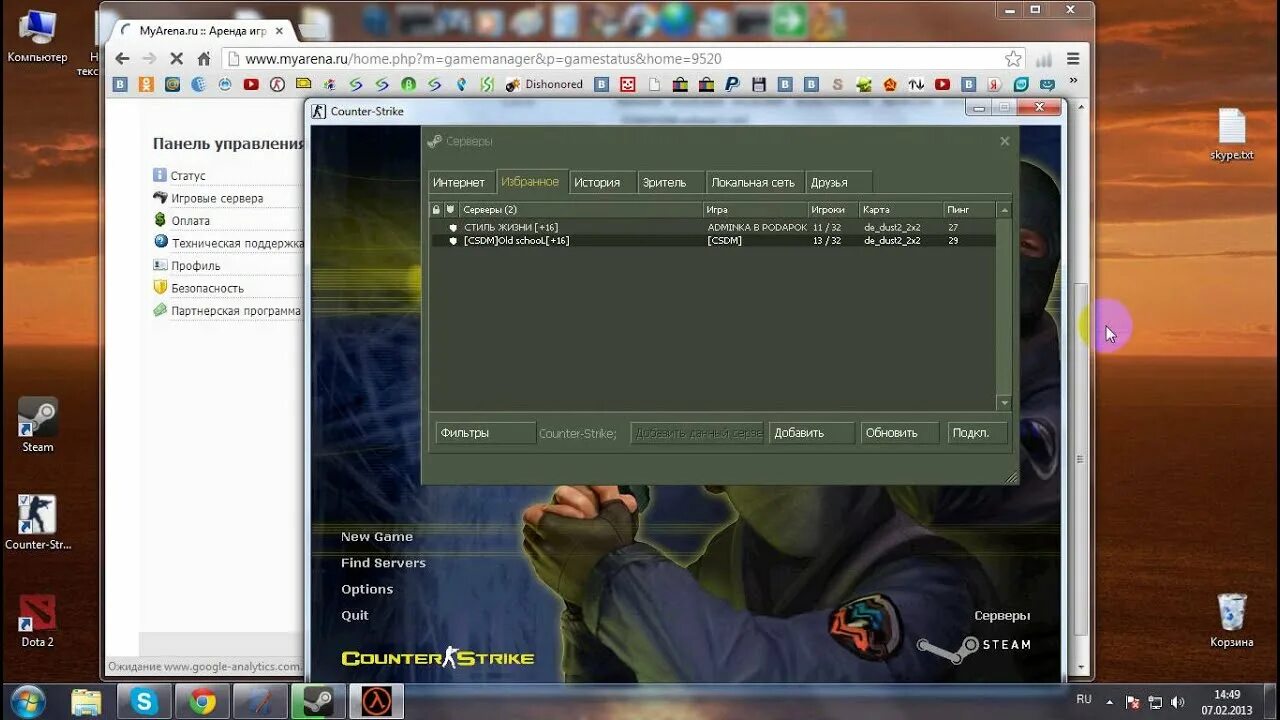Click the ping value 27
Image resolution: width=1280 pixels, height=720 pixels.
tap(953, 228)
